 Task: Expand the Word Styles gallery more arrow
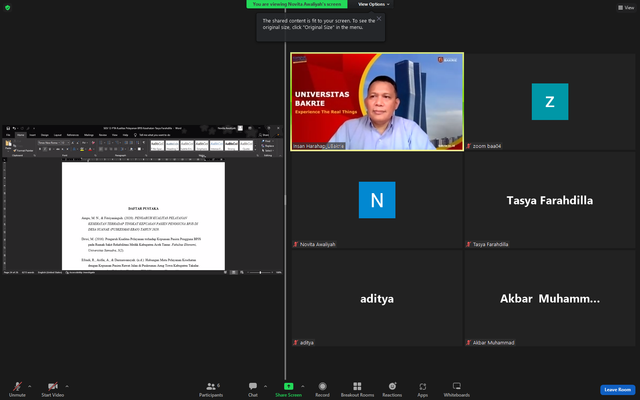coord(256,149)
